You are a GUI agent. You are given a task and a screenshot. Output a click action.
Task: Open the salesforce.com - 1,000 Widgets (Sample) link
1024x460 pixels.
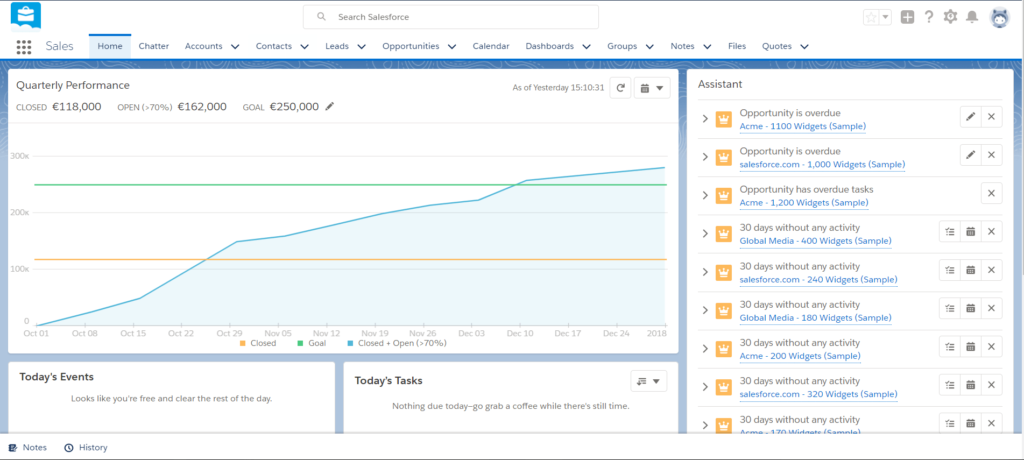click(x=822, y=165)
